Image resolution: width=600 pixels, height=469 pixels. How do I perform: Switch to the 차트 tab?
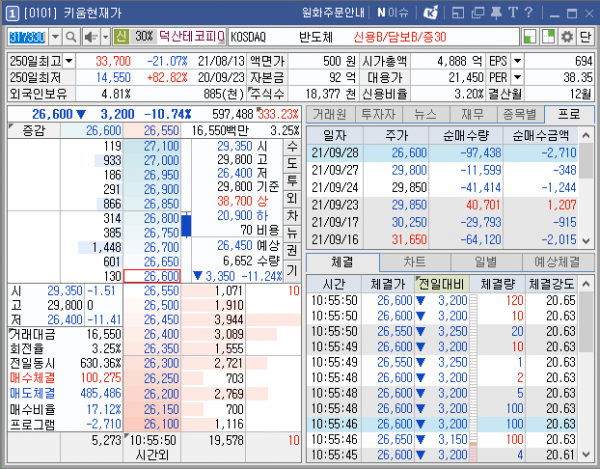point(415,262)
